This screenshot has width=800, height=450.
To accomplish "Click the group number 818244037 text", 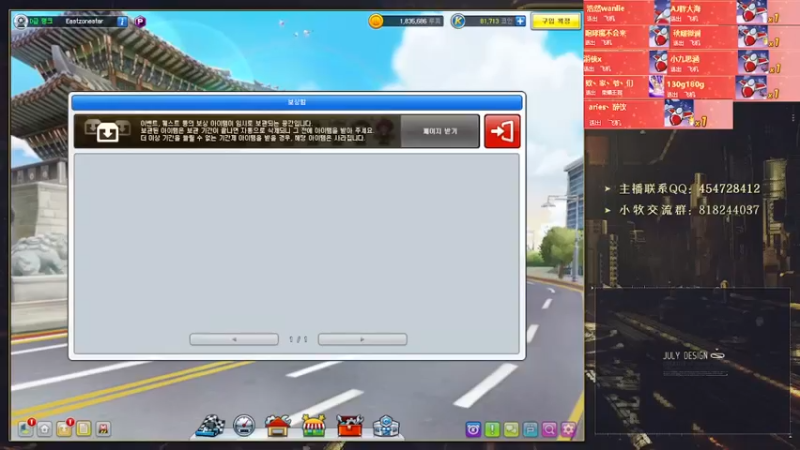I will click(729, 210).
